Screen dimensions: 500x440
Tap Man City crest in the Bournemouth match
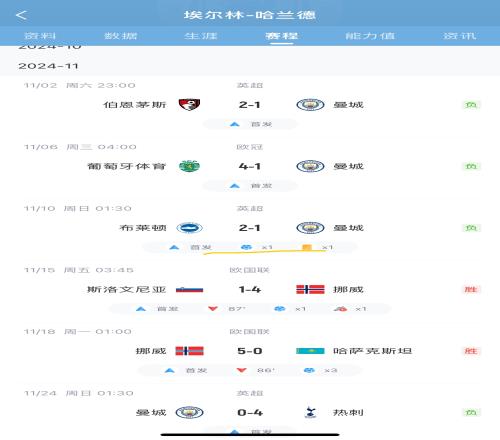(x=310, y=105)
